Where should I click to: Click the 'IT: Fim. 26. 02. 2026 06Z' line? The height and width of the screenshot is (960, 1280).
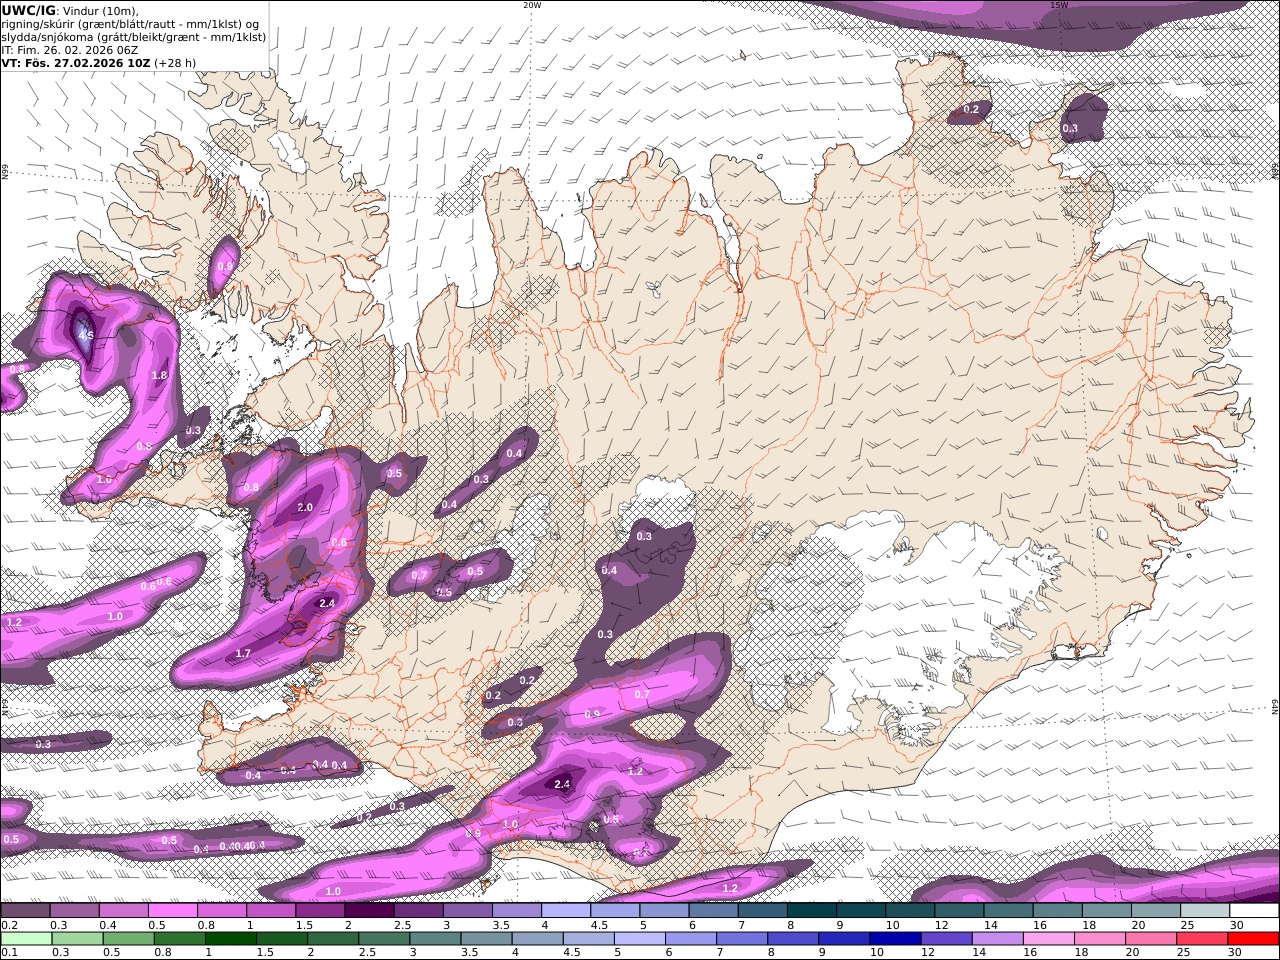(70, 49)
